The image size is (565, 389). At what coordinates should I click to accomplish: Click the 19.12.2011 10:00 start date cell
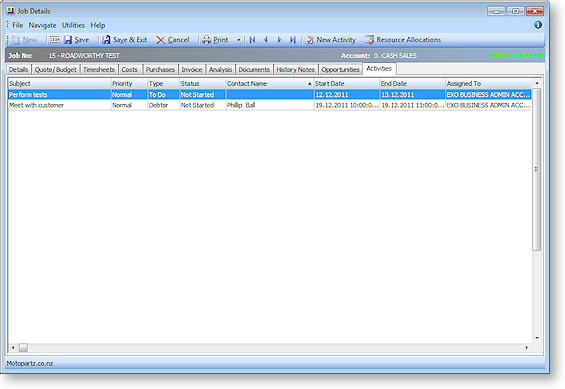click(347, 105)
